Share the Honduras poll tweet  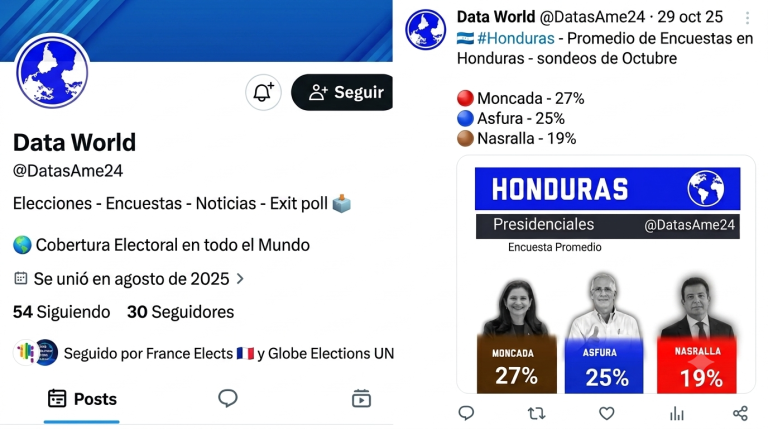740,413
